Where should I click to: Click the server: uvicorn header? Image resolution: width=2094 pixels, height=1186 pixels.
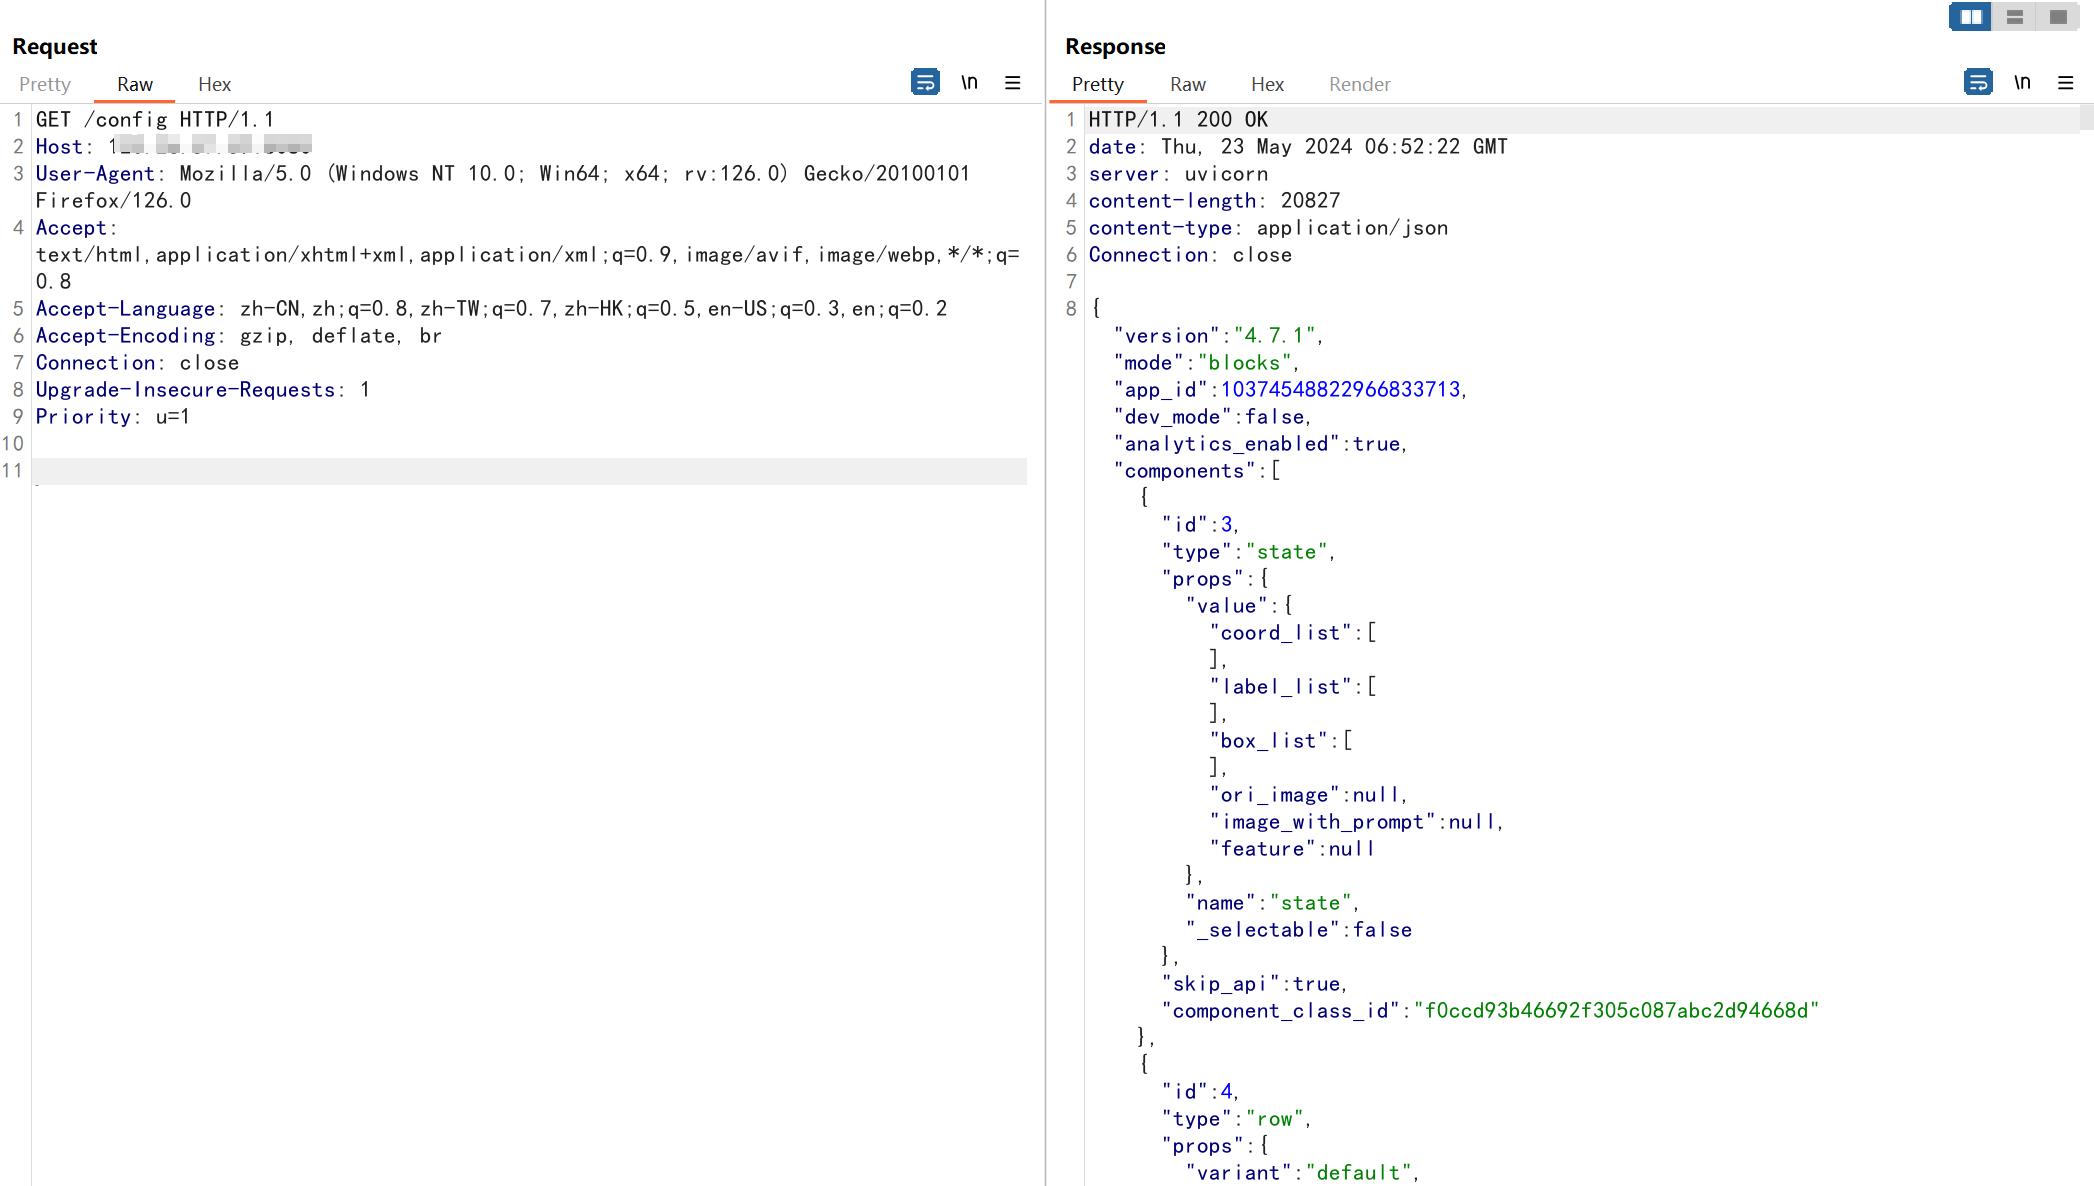point(1178,174)
